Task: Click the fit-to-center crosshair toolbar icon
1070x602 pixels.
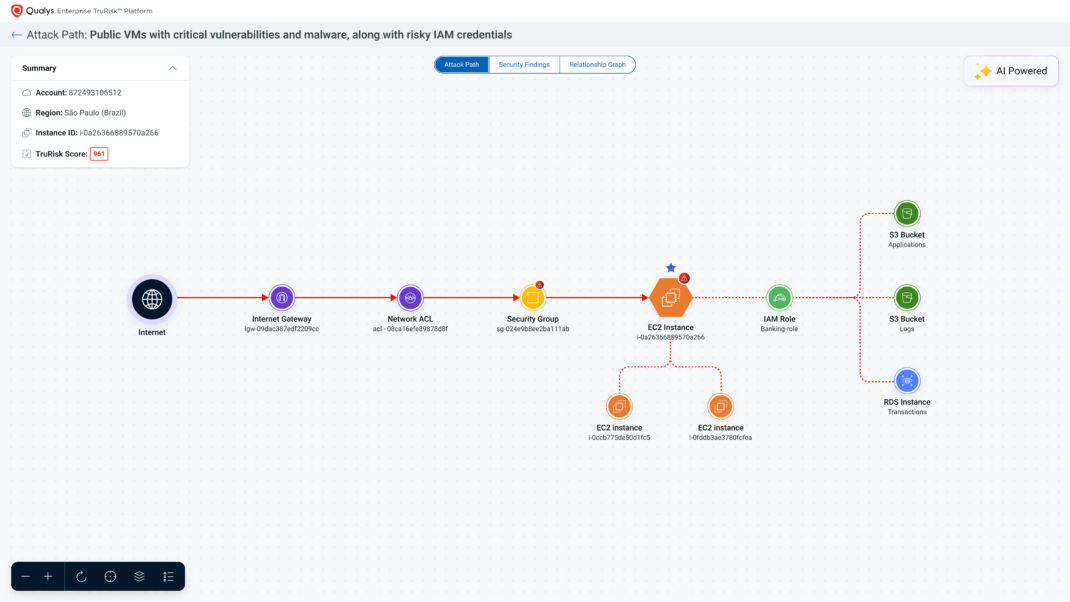Action: (x=109, y=576)
